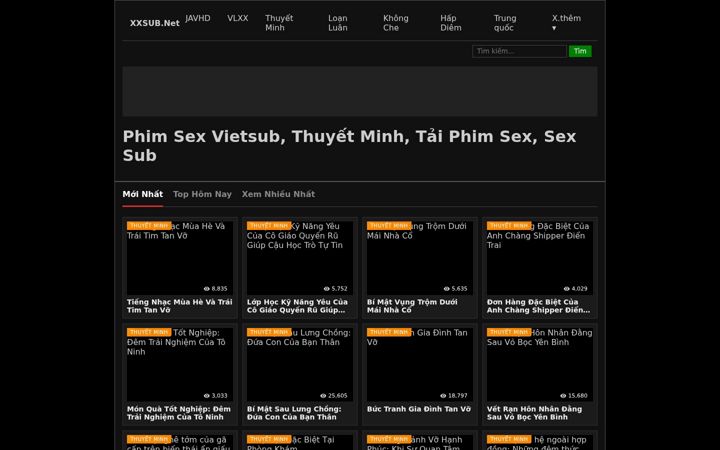Click Thuyết Minh badge on Vết Rạn Hôn Nhân card
The width and height of the screenshot is (720, 450).
(509, 332)
